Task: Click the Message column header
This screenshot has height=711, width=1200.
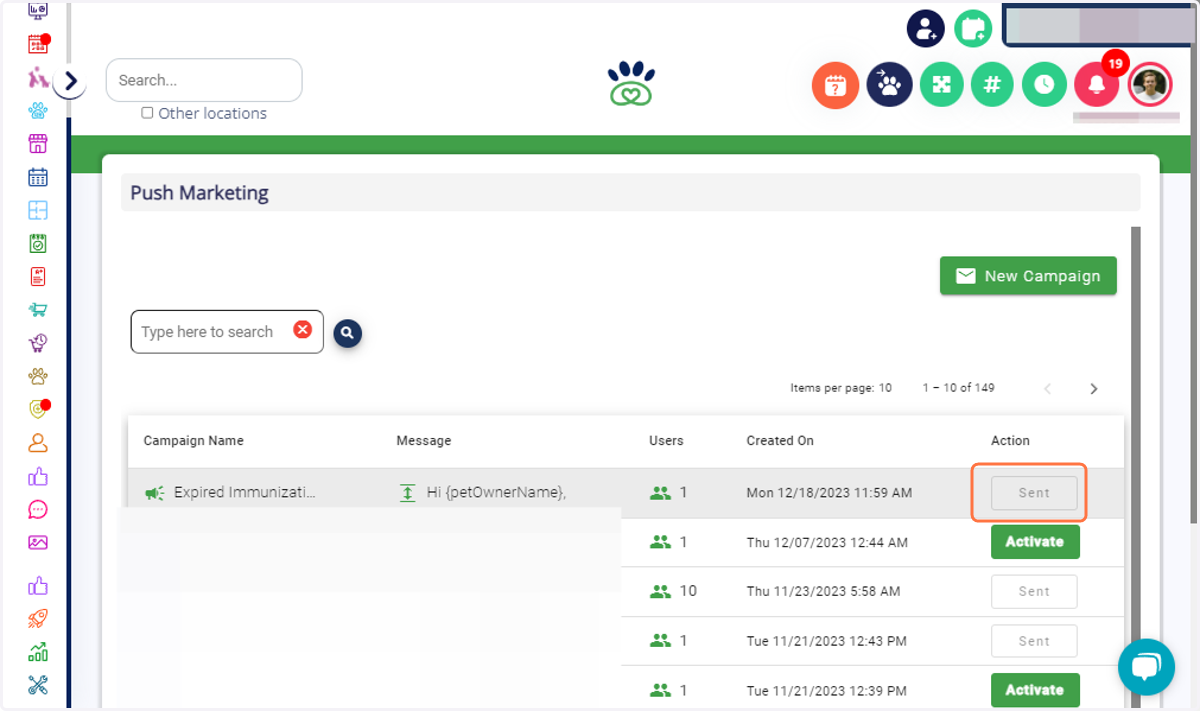Action: click(x=424, y=440)
